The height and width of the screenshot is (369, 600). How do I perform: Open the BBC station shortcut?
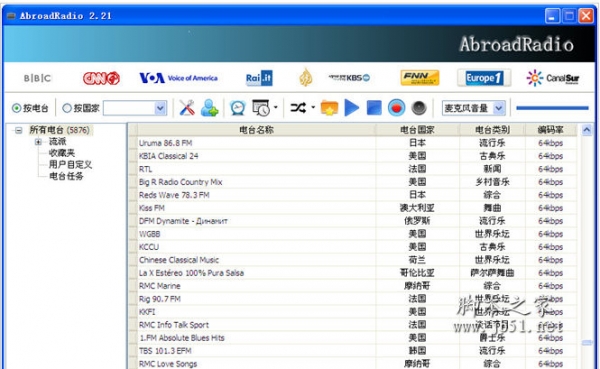tap(37, 78)
